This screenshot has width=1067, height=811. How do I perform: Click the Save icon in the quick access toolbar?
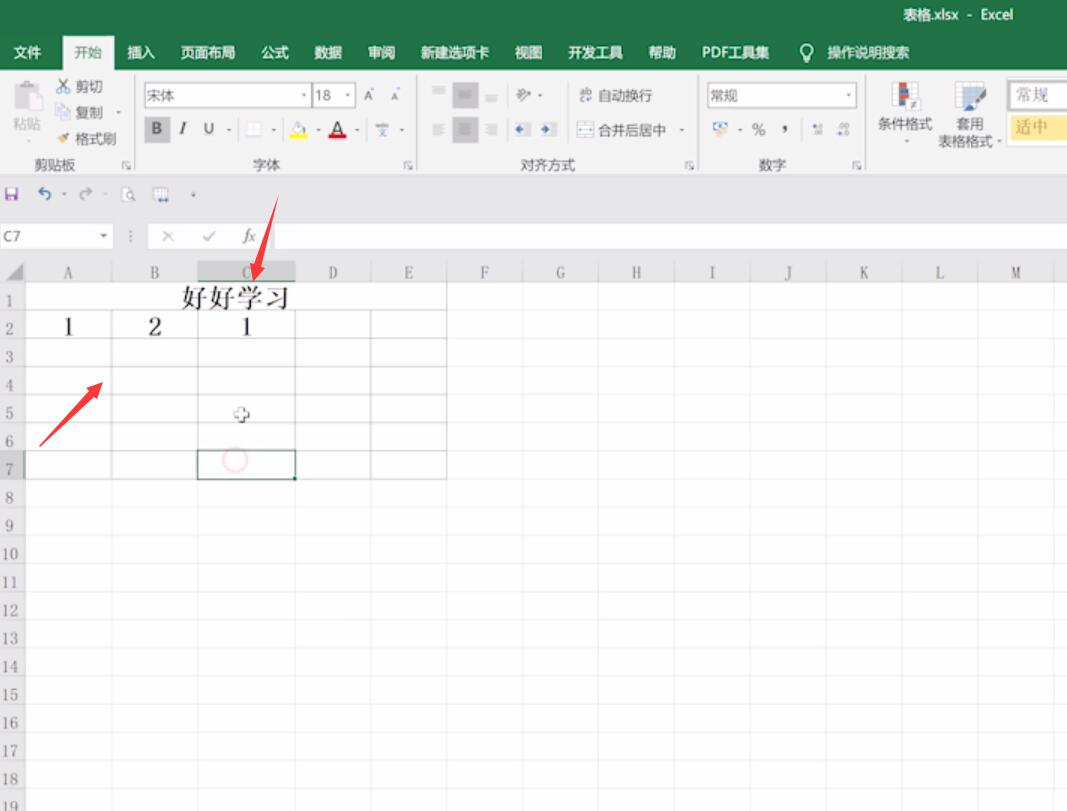12,195
